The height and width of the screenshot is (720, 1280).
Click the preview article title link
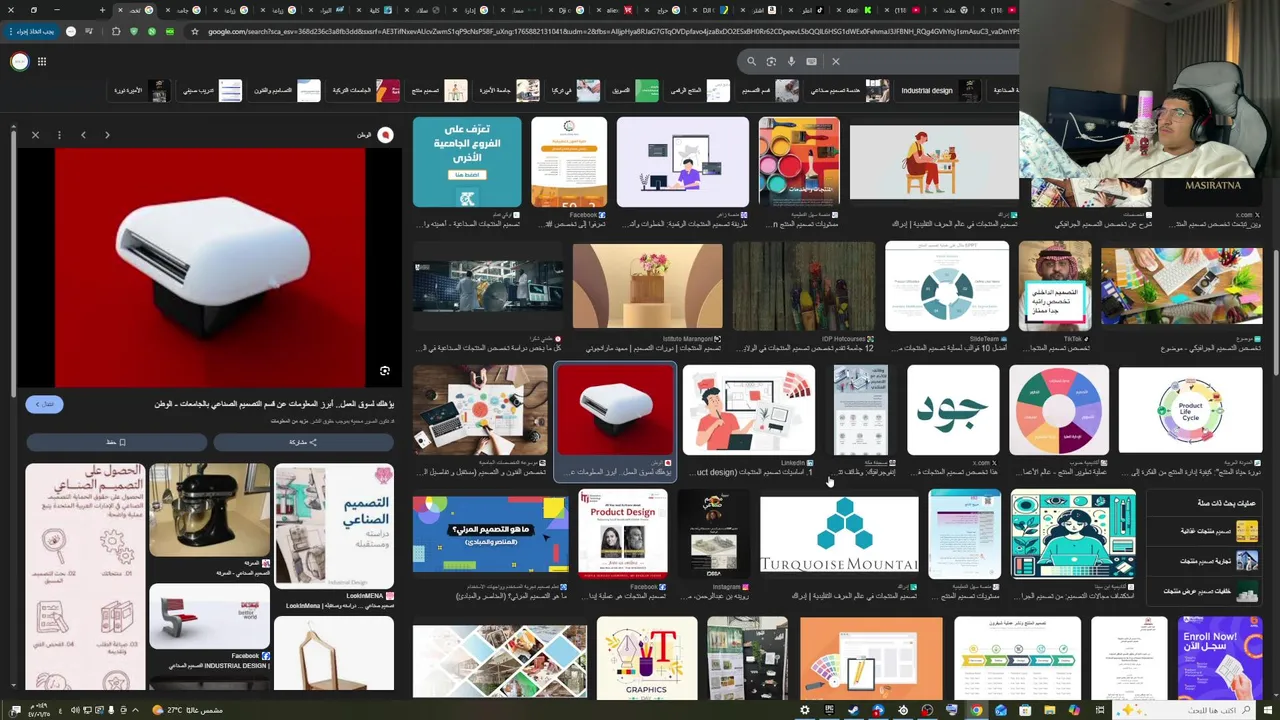[x=273, y=404]
